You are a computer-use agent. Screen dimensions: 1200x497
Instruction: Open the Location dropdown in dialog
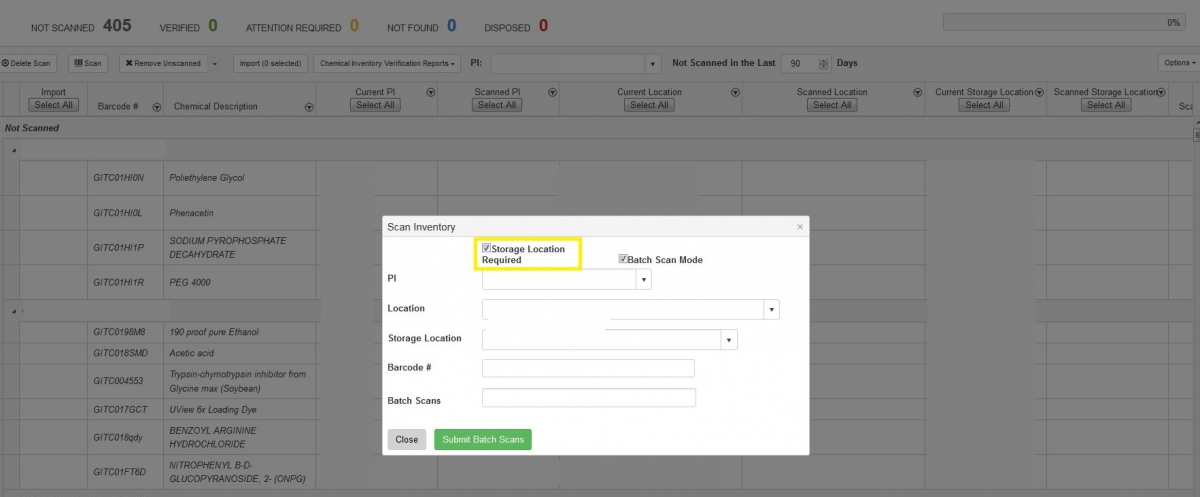771,310
